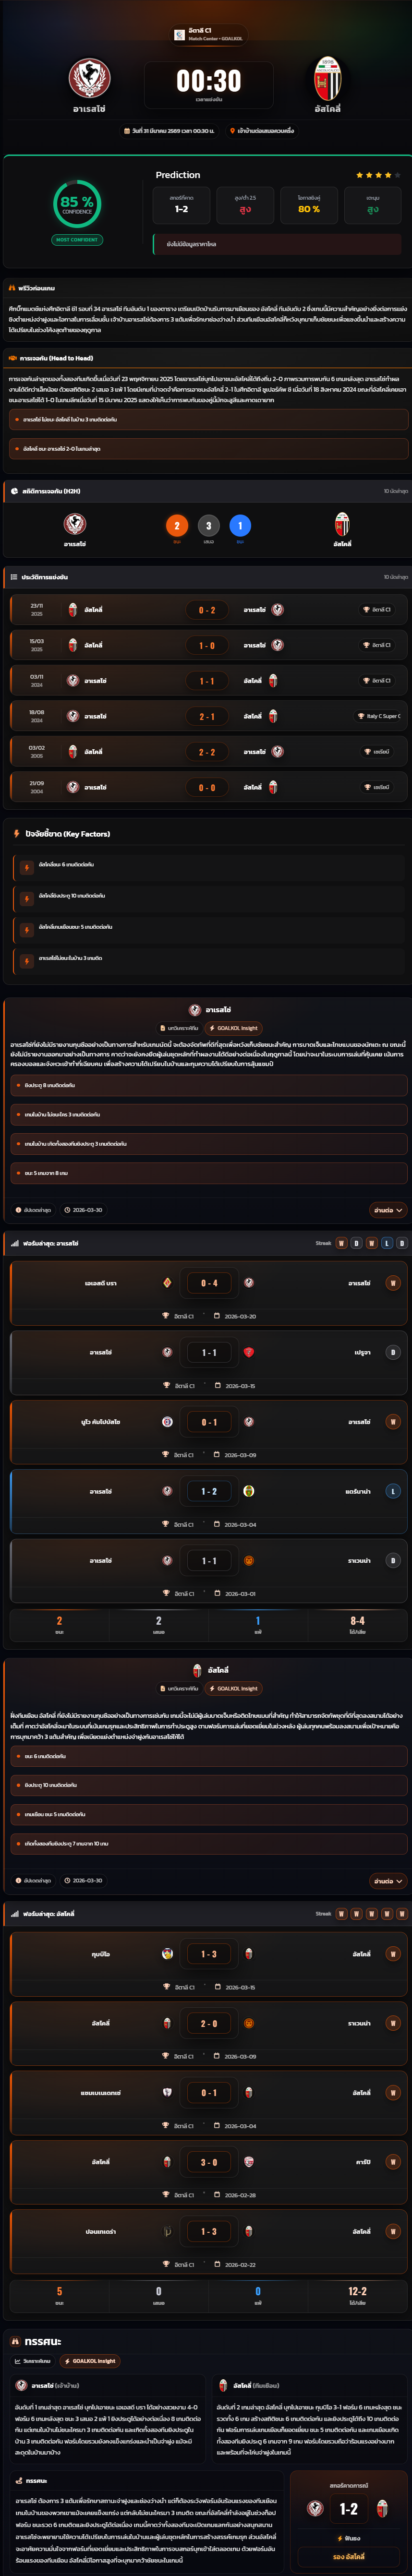Select the GOALKOL Insight tab under Arezzo
Viewport: 412px width, 2576px height.
[235, 1027]
